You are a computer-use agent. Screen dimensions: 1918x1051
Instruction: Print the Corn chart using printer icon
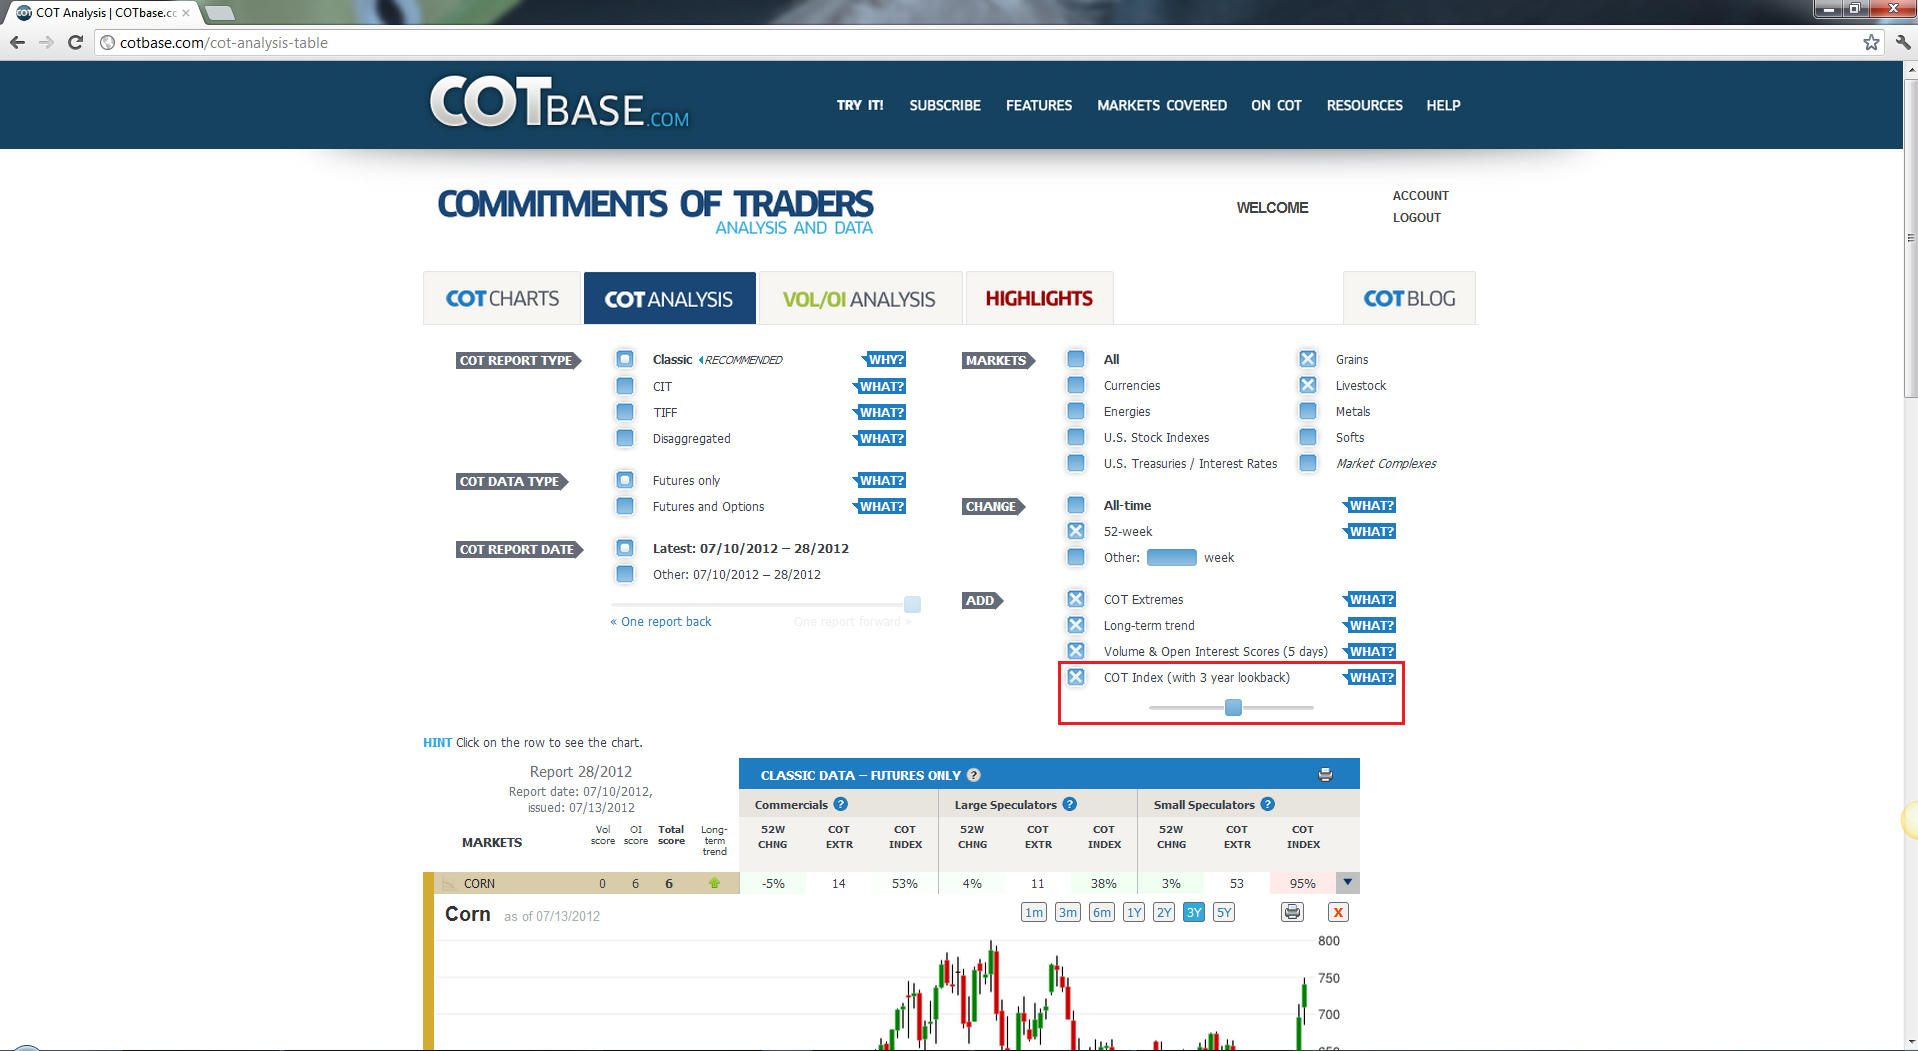coord(1293,912)
